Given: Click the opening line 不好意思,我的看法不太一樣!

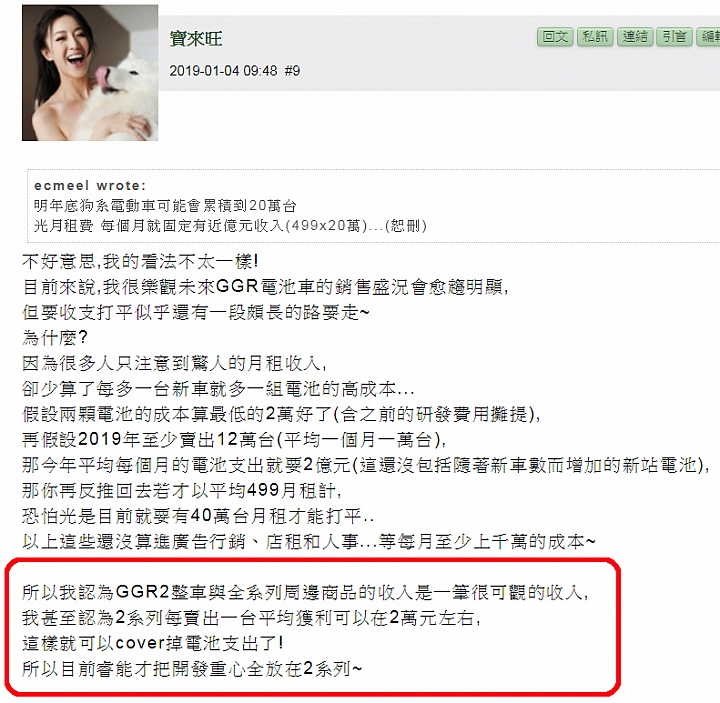Looking at the screenshot, I should pyautogui.click(x=140, y=262).
